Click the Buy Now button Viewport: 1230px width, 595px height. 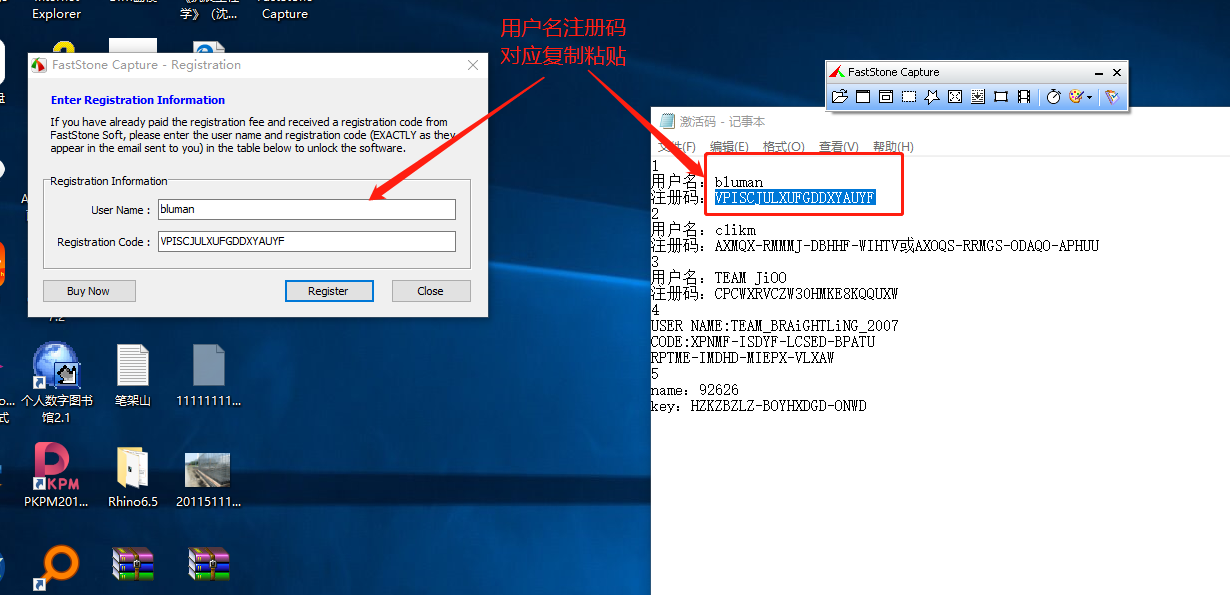pos(89,290)
